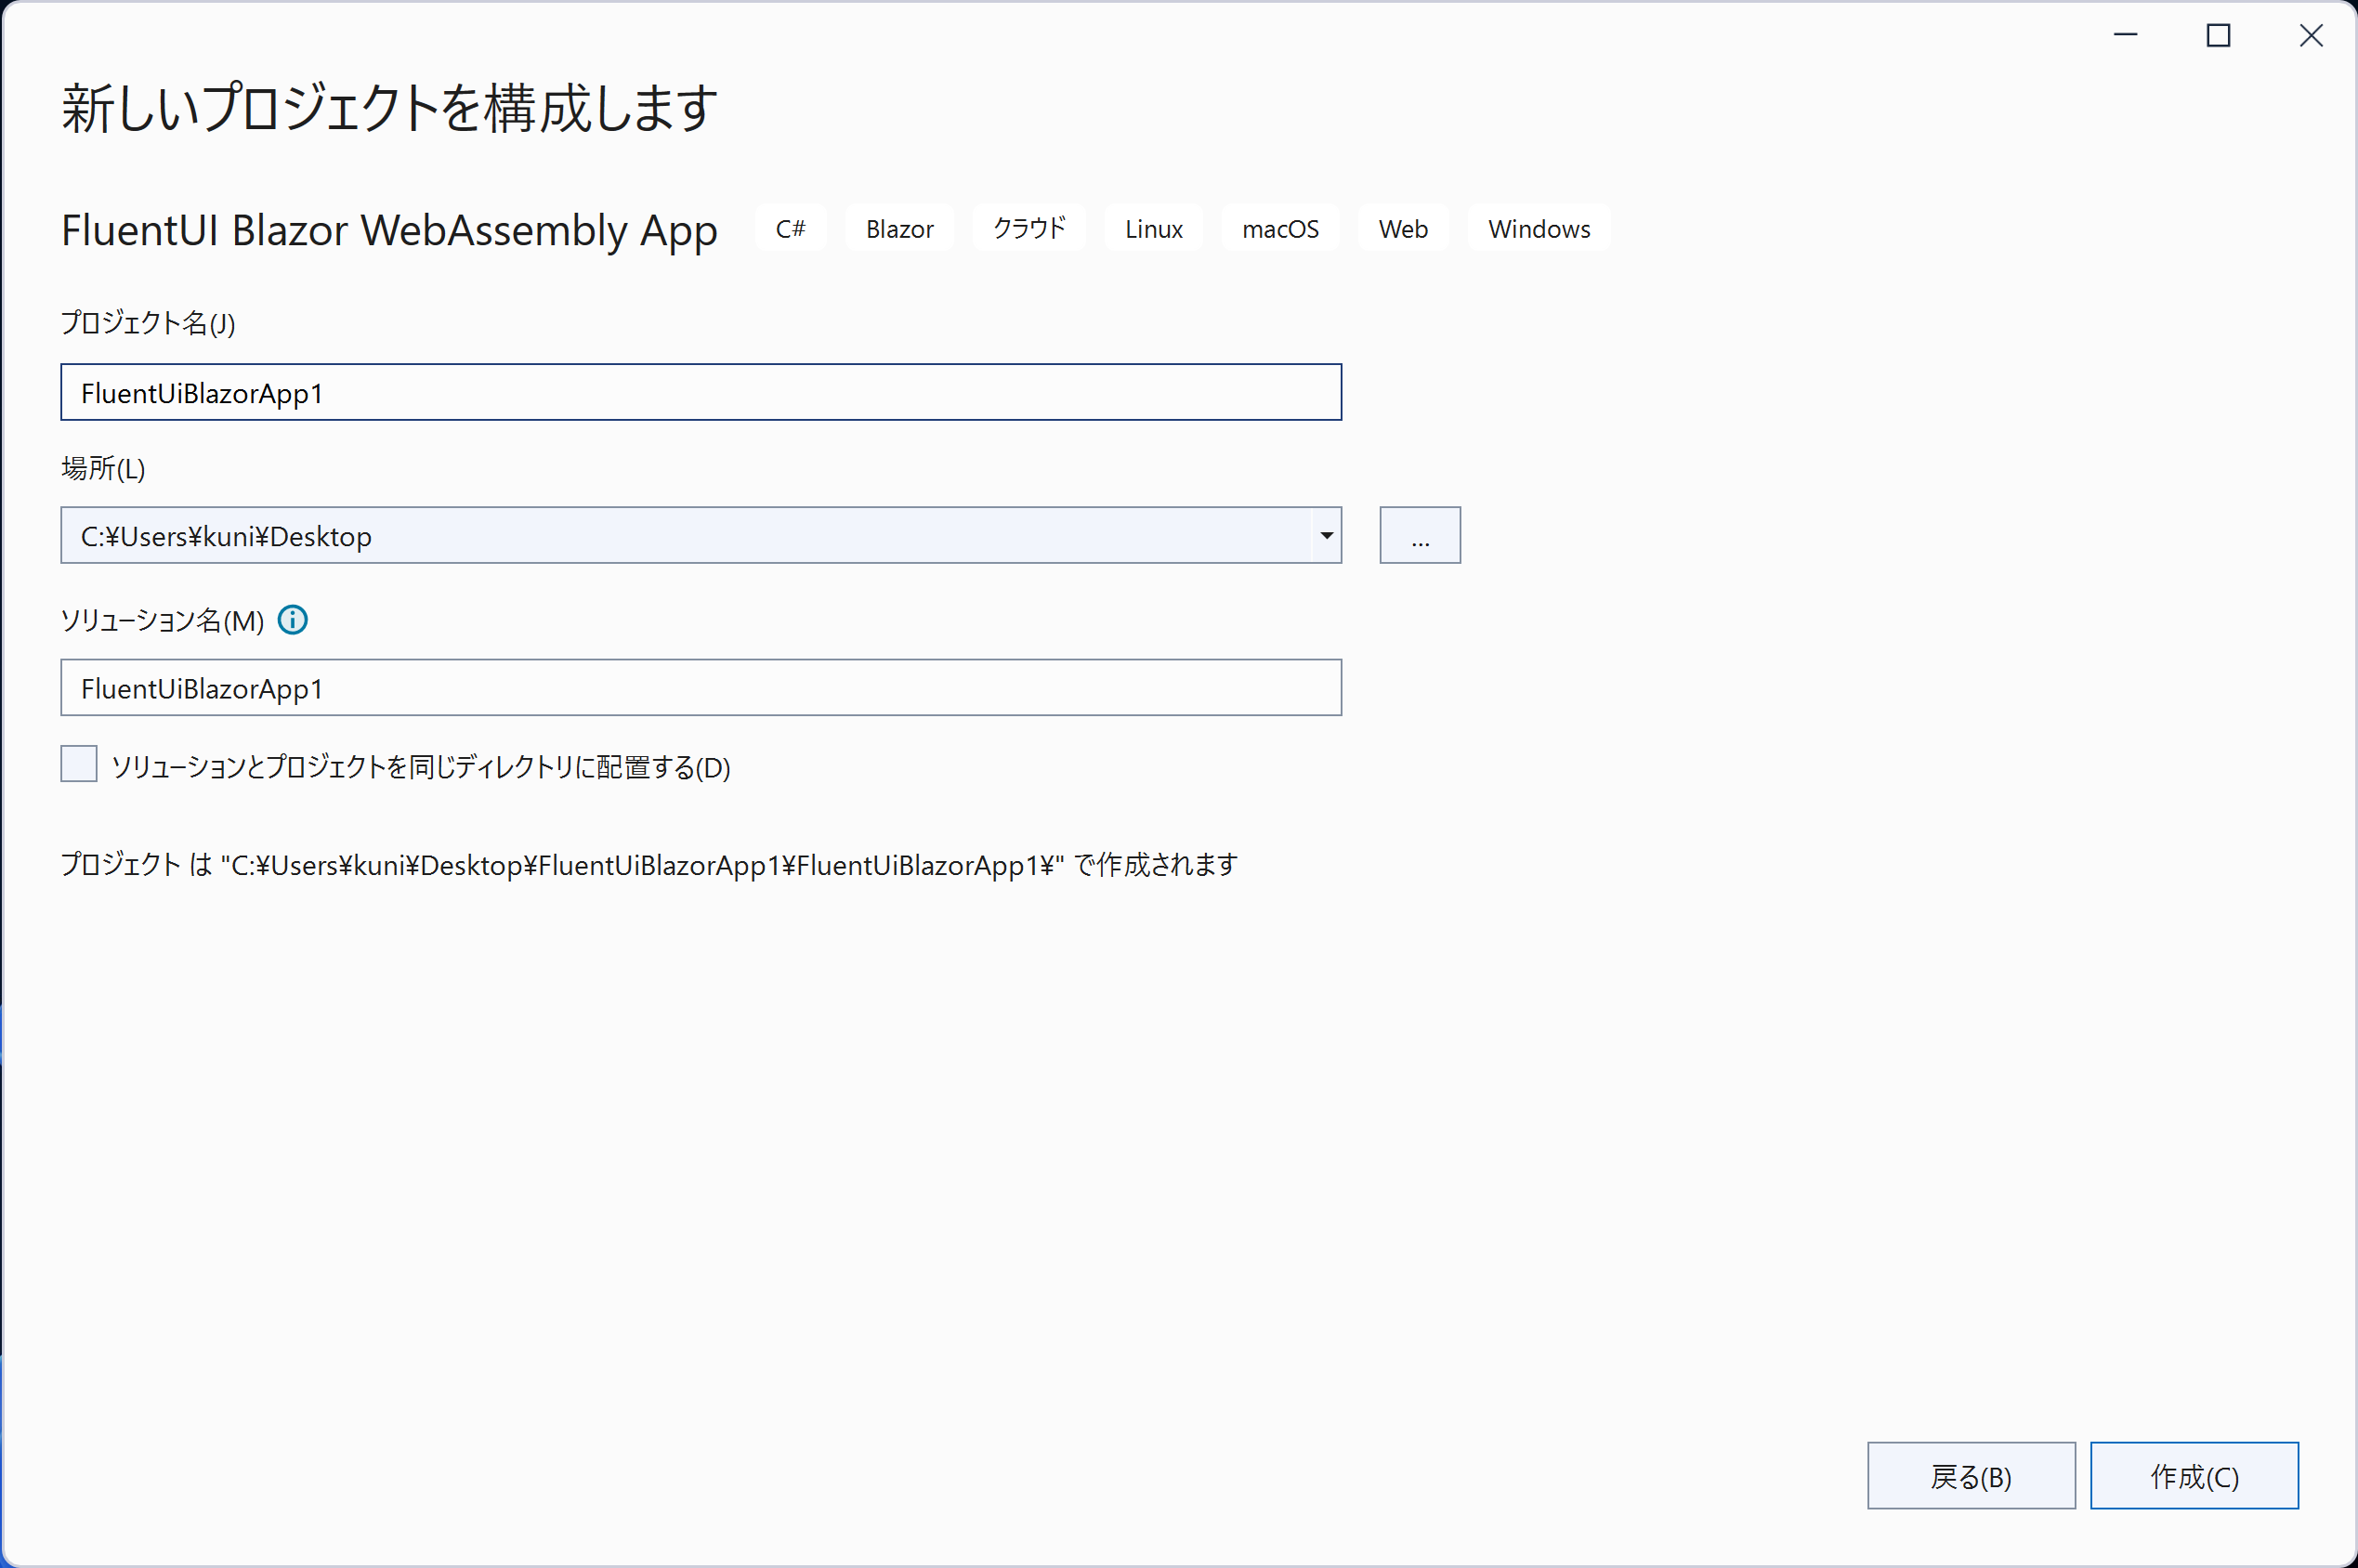The image size is (2358, 1568).
Task: Click the Windows tag
Action: [1539, 228]
